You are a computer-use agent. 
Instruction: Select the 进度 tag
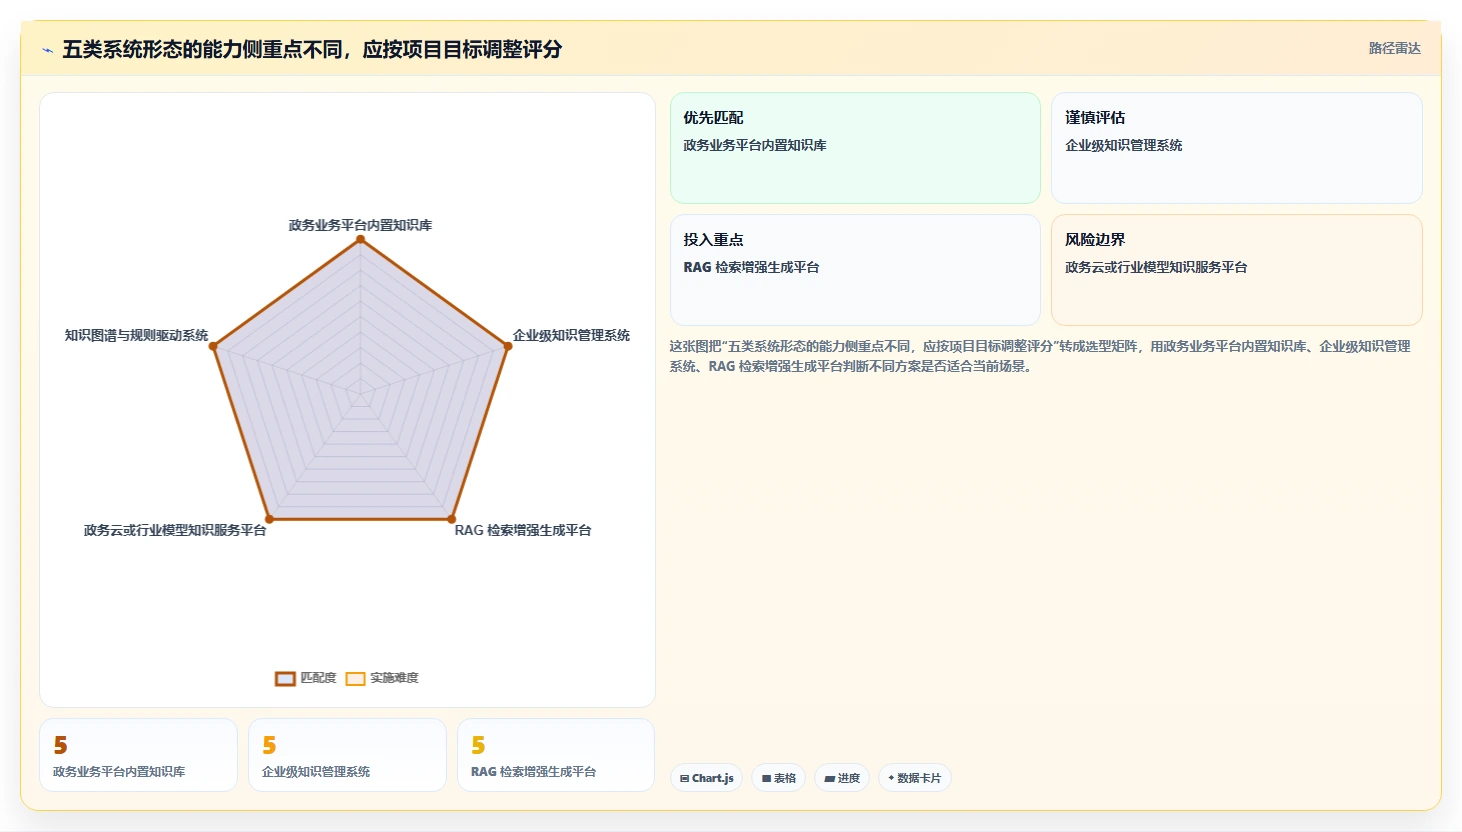(x=842, y=778)
